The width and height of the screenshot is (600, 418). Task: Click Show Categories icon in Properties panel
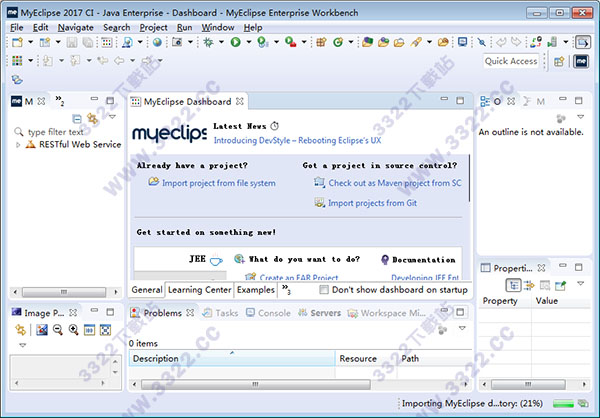click(x=513, y=285)
